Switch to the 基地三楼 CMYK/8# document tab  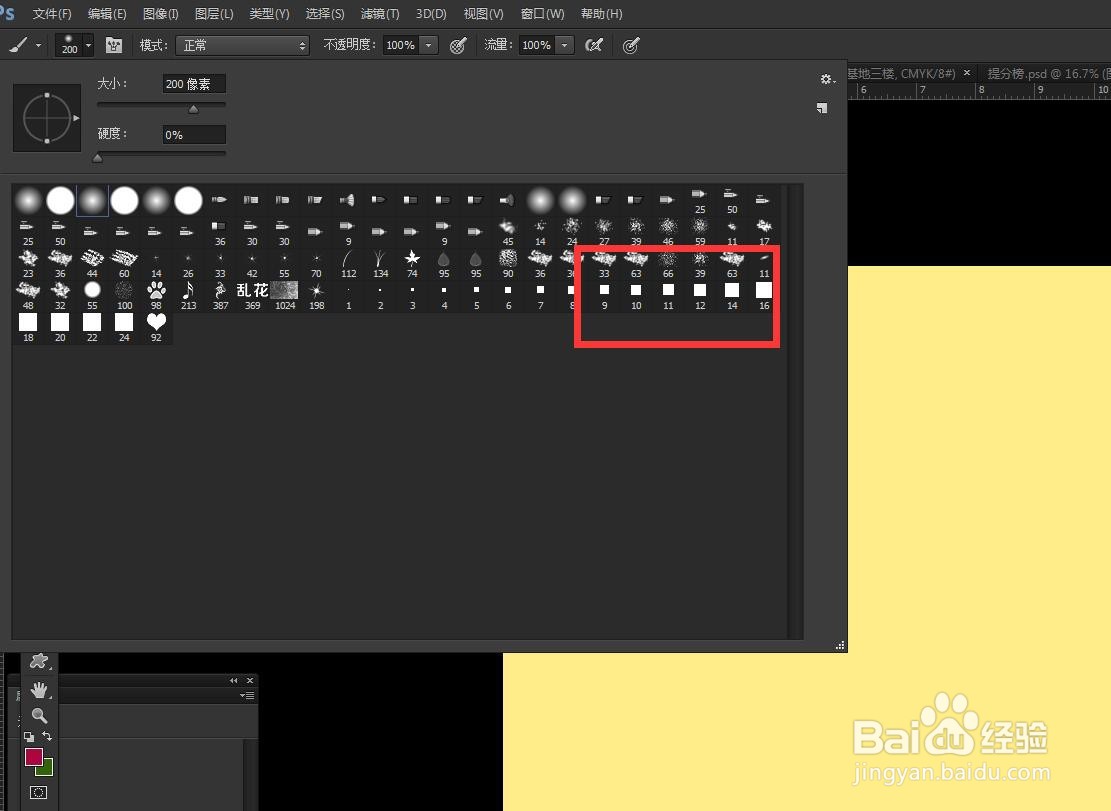pos(901,73)
